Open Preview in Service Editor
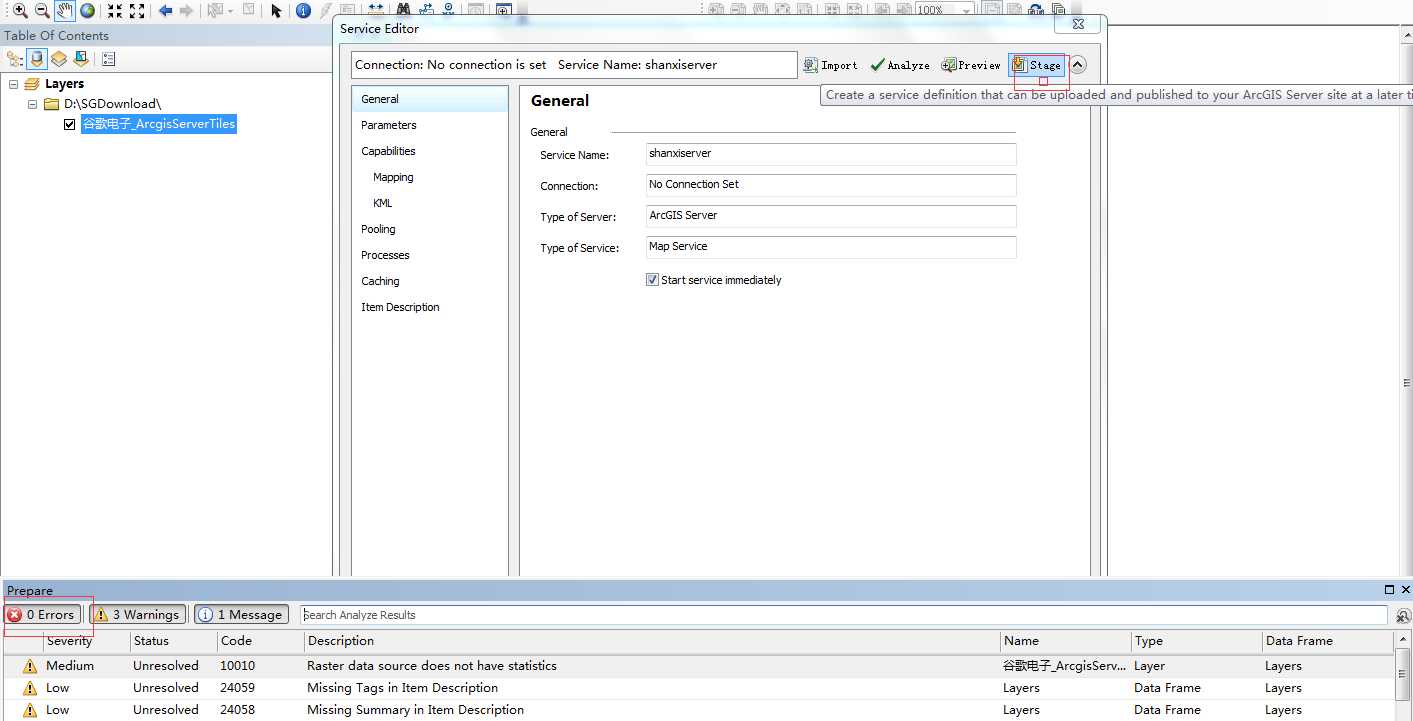This screenshot has height=721, width=1413. (970, 65)
